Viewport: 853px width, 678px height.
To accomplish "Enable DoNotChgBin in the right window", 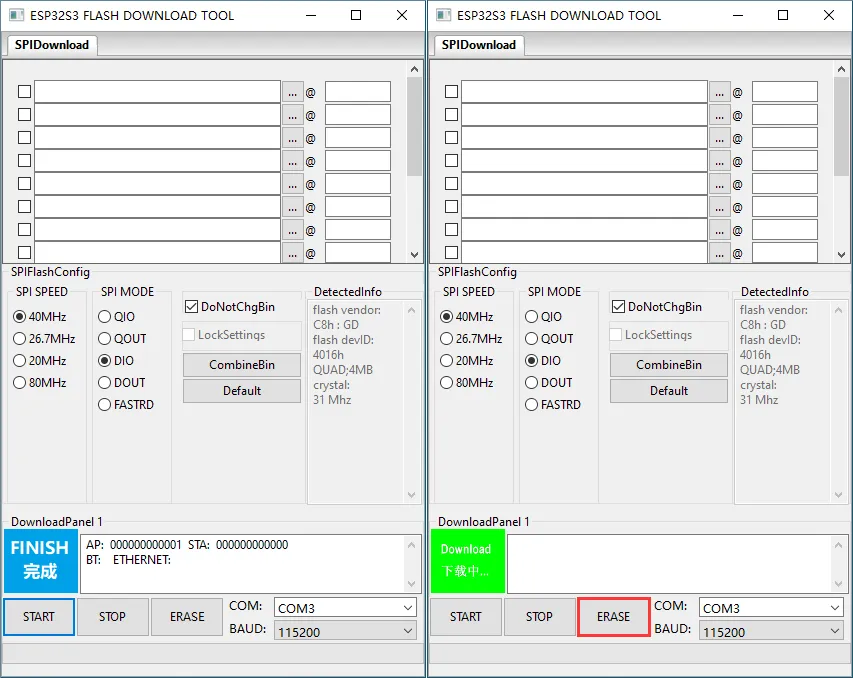I will pyautogui.click(x=616, y=306).
